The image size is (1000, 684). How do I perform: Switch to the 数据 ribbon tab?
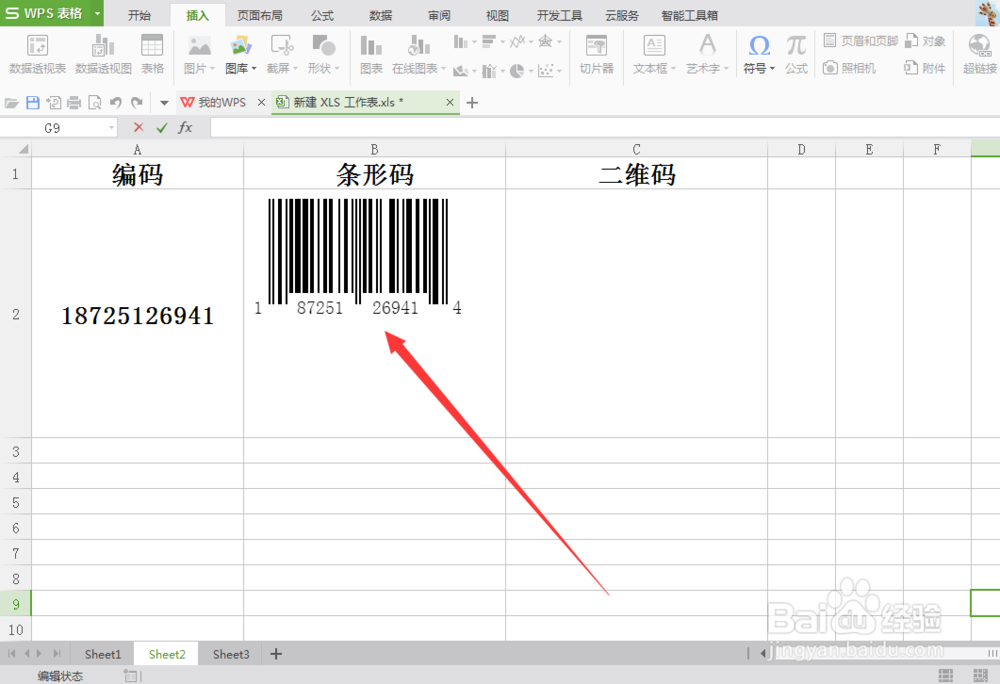point(381,15)
